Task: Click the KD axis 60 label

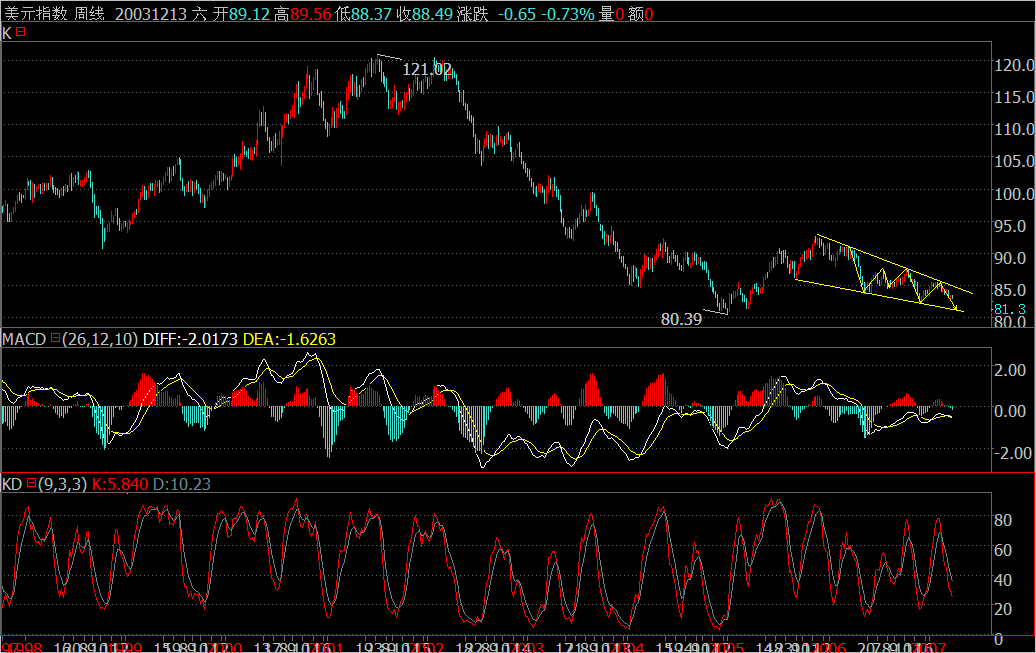Action: click(x=1003, y=550)
